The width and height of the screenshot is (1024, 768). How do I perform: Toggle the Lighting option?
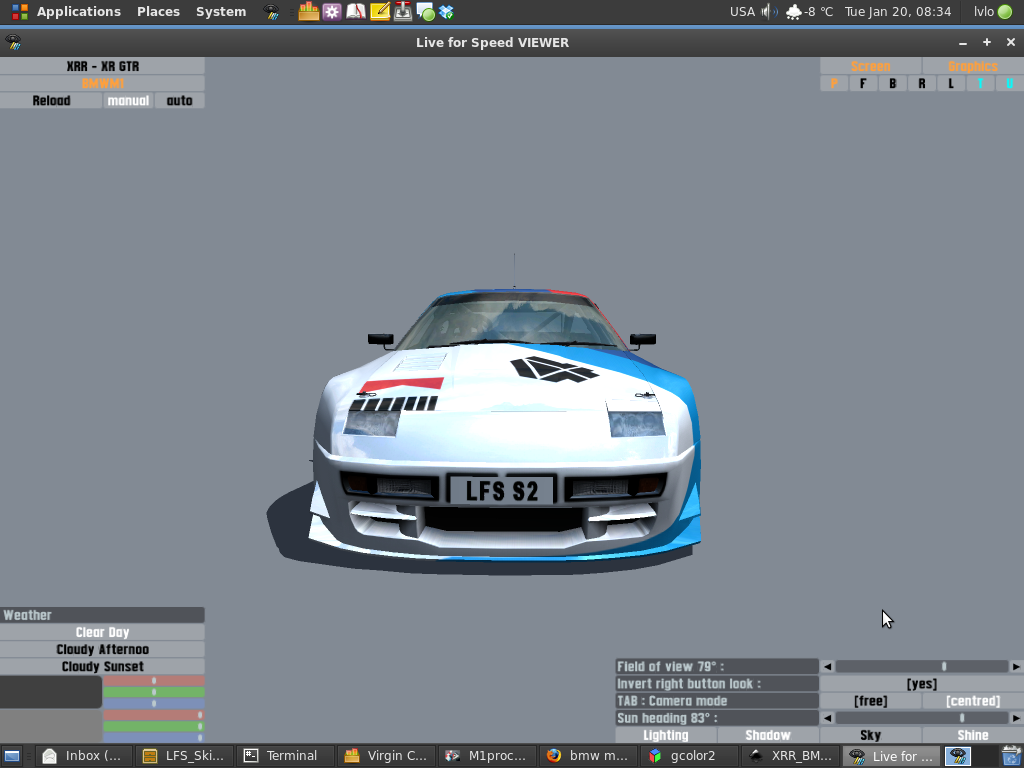(x=665, y=735)
